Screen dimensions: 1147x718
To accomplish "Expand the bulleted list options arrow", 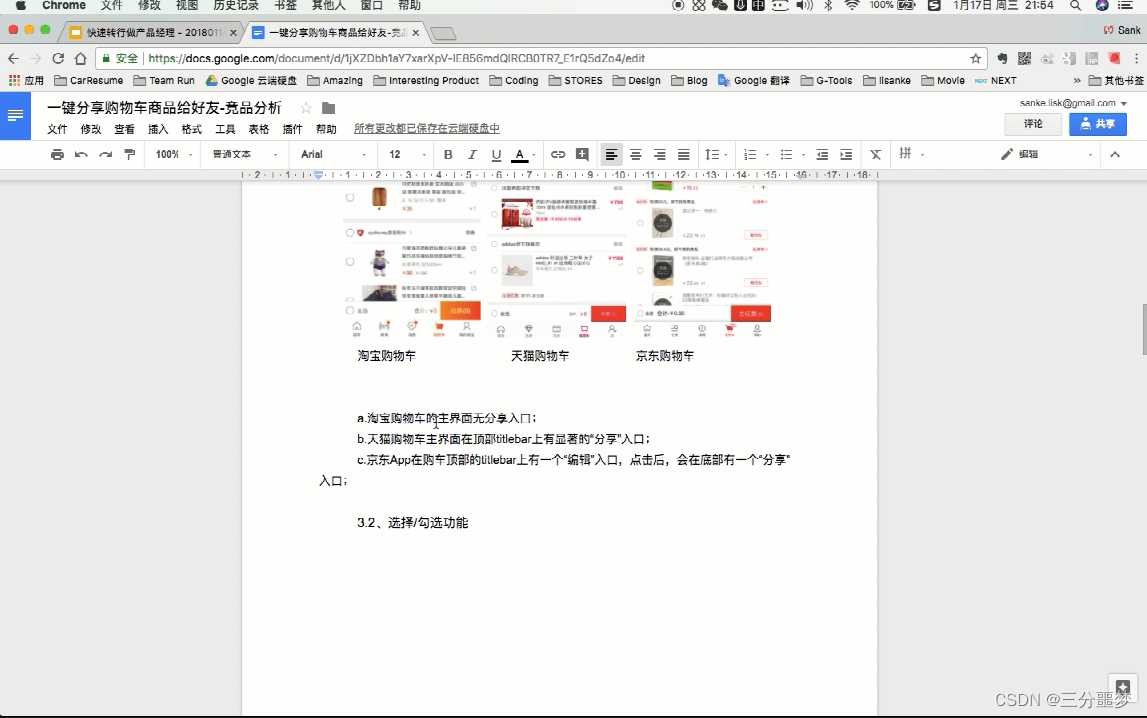I will coord(803,154).
